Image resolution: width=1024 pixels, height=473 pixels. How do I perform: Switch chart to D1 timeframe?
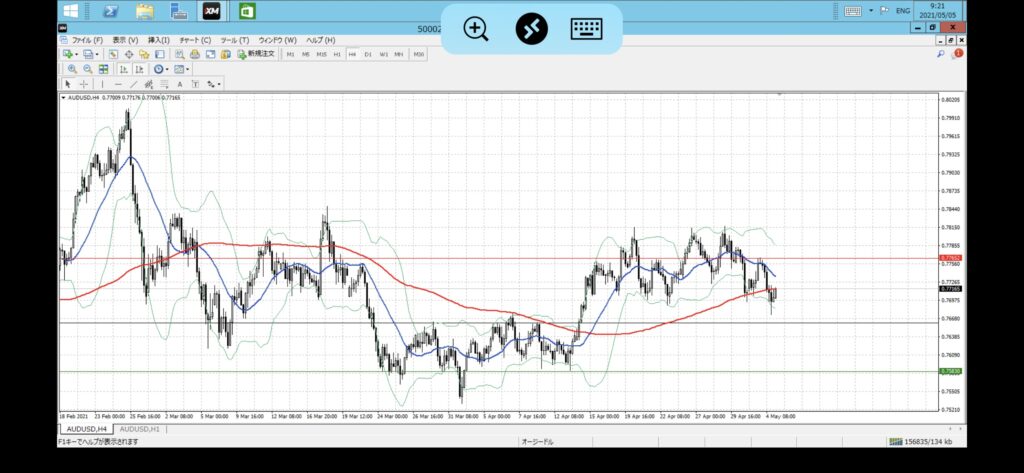(x=368, y=54)
